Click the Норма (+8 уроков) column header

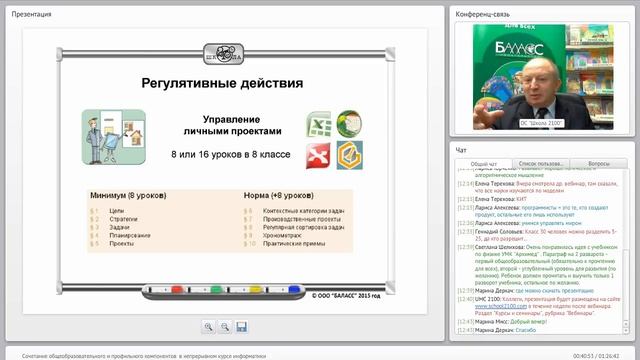tap(279, 196)
